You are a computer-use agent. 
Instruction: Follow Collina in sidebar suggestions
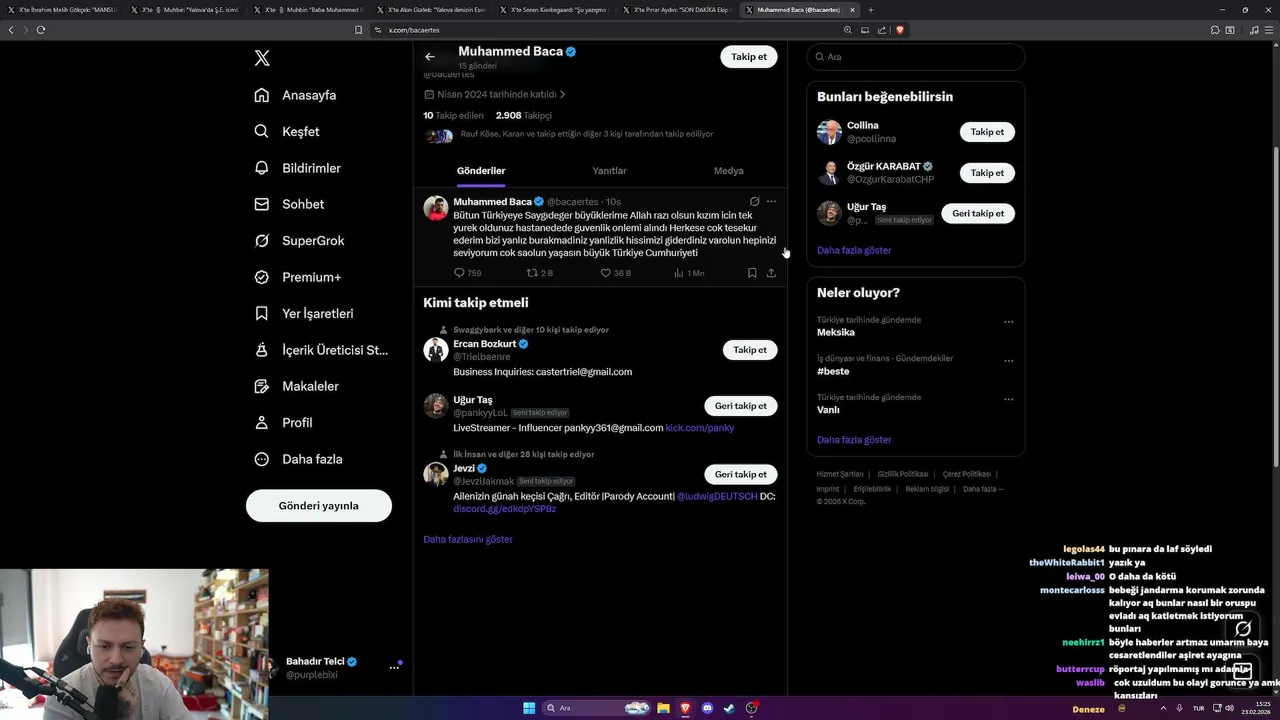pos(987,132)
